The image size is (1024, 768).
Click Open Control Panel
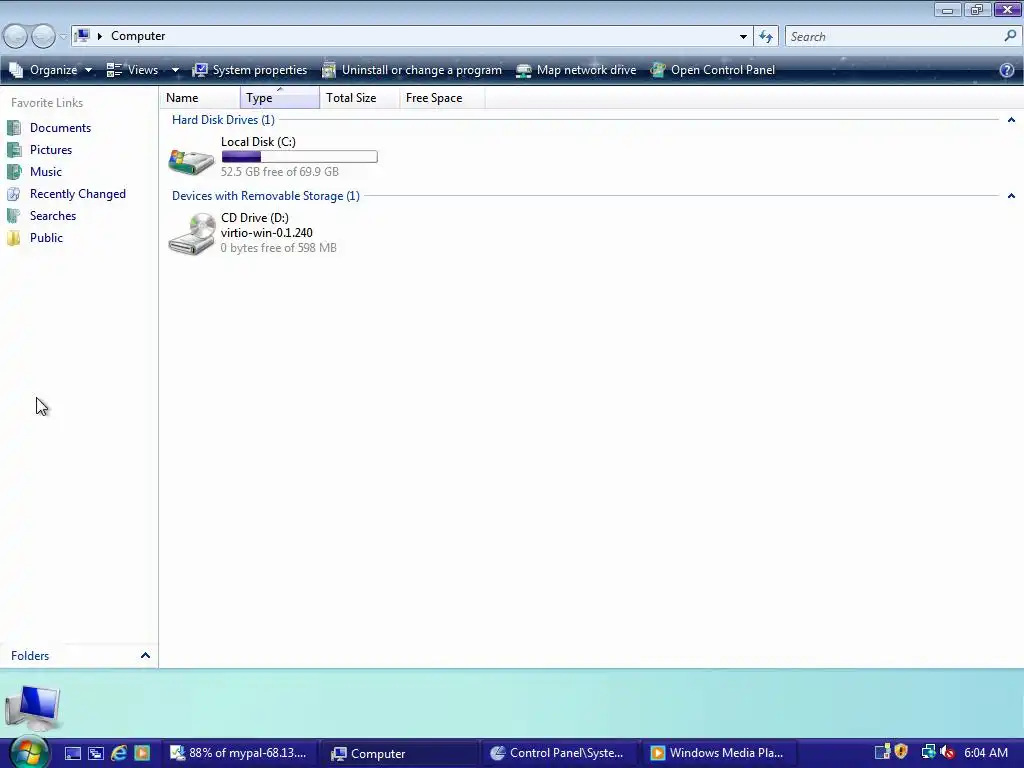(x=712, y=70)
